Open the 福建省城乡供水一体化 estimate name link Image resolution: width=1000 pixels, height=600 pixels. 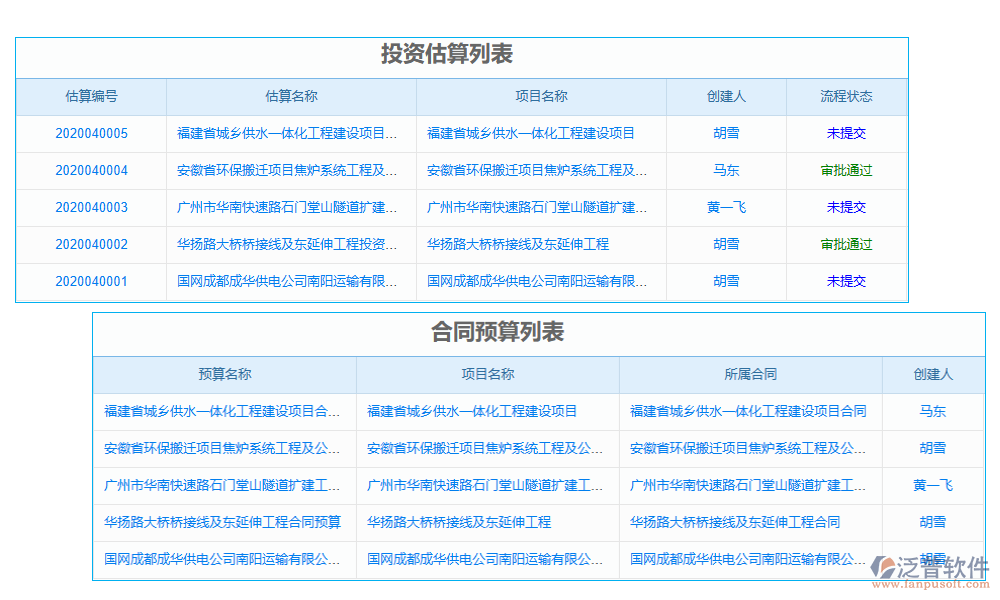(290, 134)
